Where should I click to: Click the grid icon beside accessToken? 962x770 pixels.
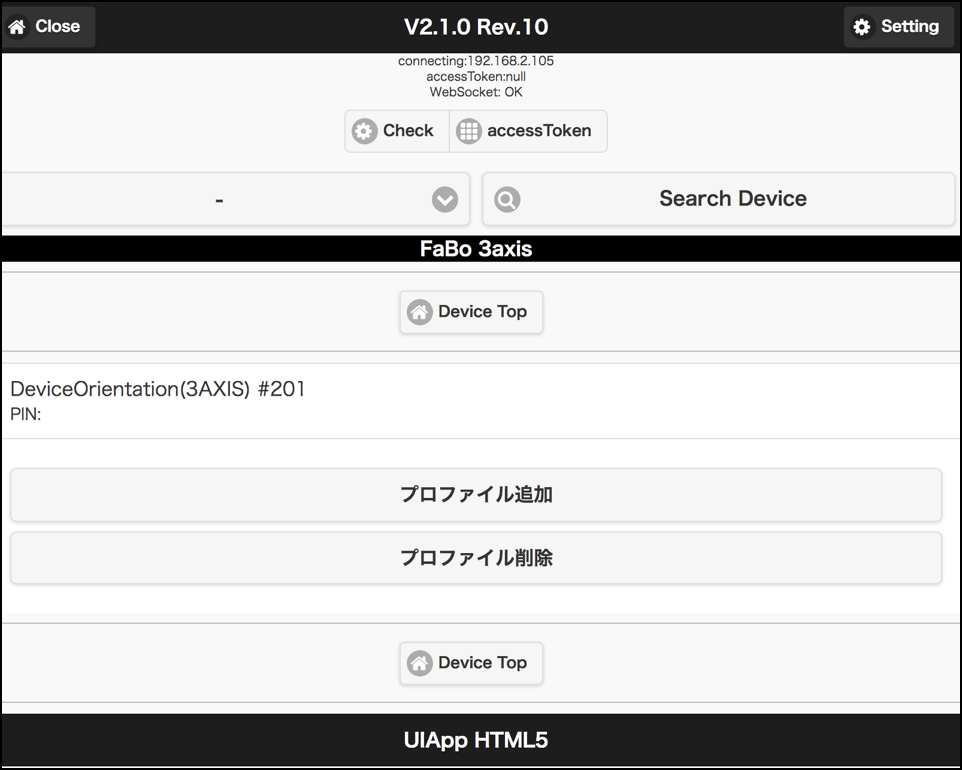[469, 131]
